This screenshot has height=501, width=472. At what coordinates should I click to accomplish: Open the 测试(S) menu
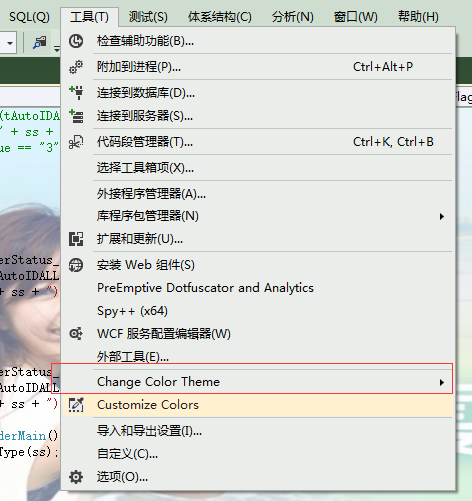pyautogui.click(x=148, y=16)
